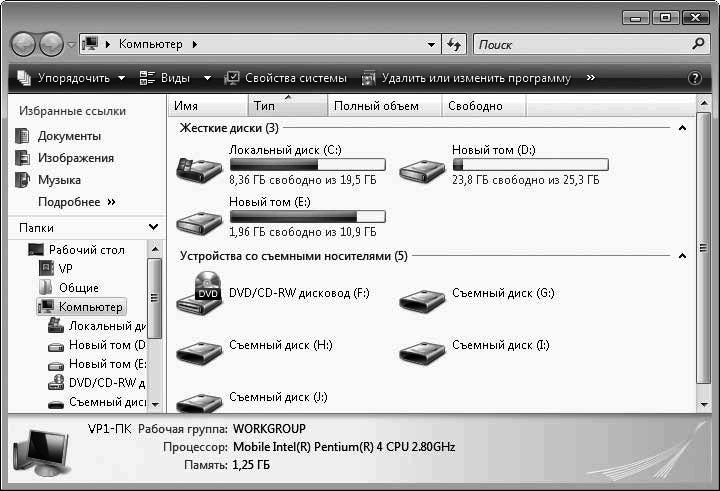Collapse the Жесткие диски group
720x491 pixels.
click(x=682, y=128)
